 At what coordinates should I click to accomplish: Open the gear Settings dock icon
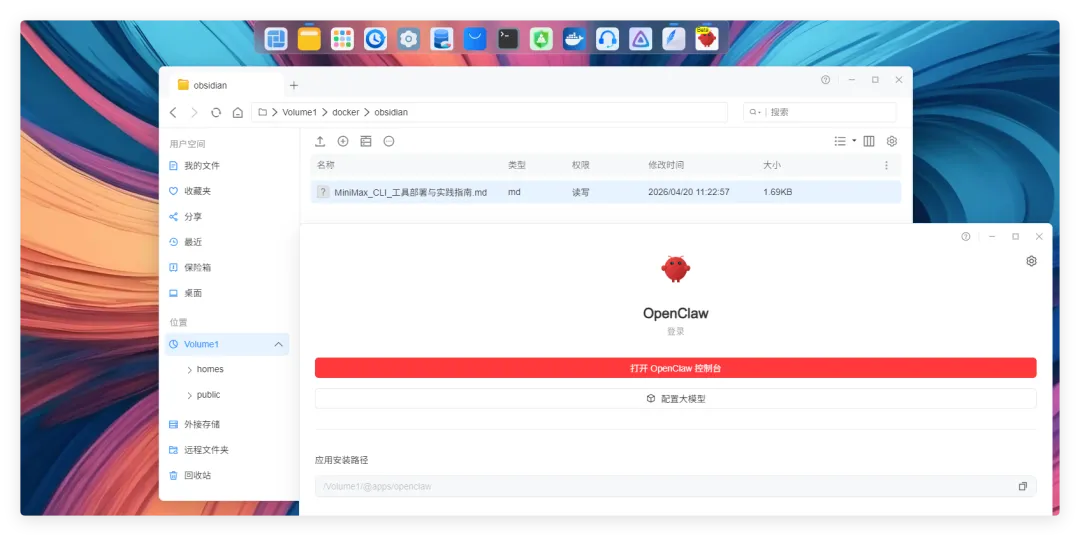point(408,39)
